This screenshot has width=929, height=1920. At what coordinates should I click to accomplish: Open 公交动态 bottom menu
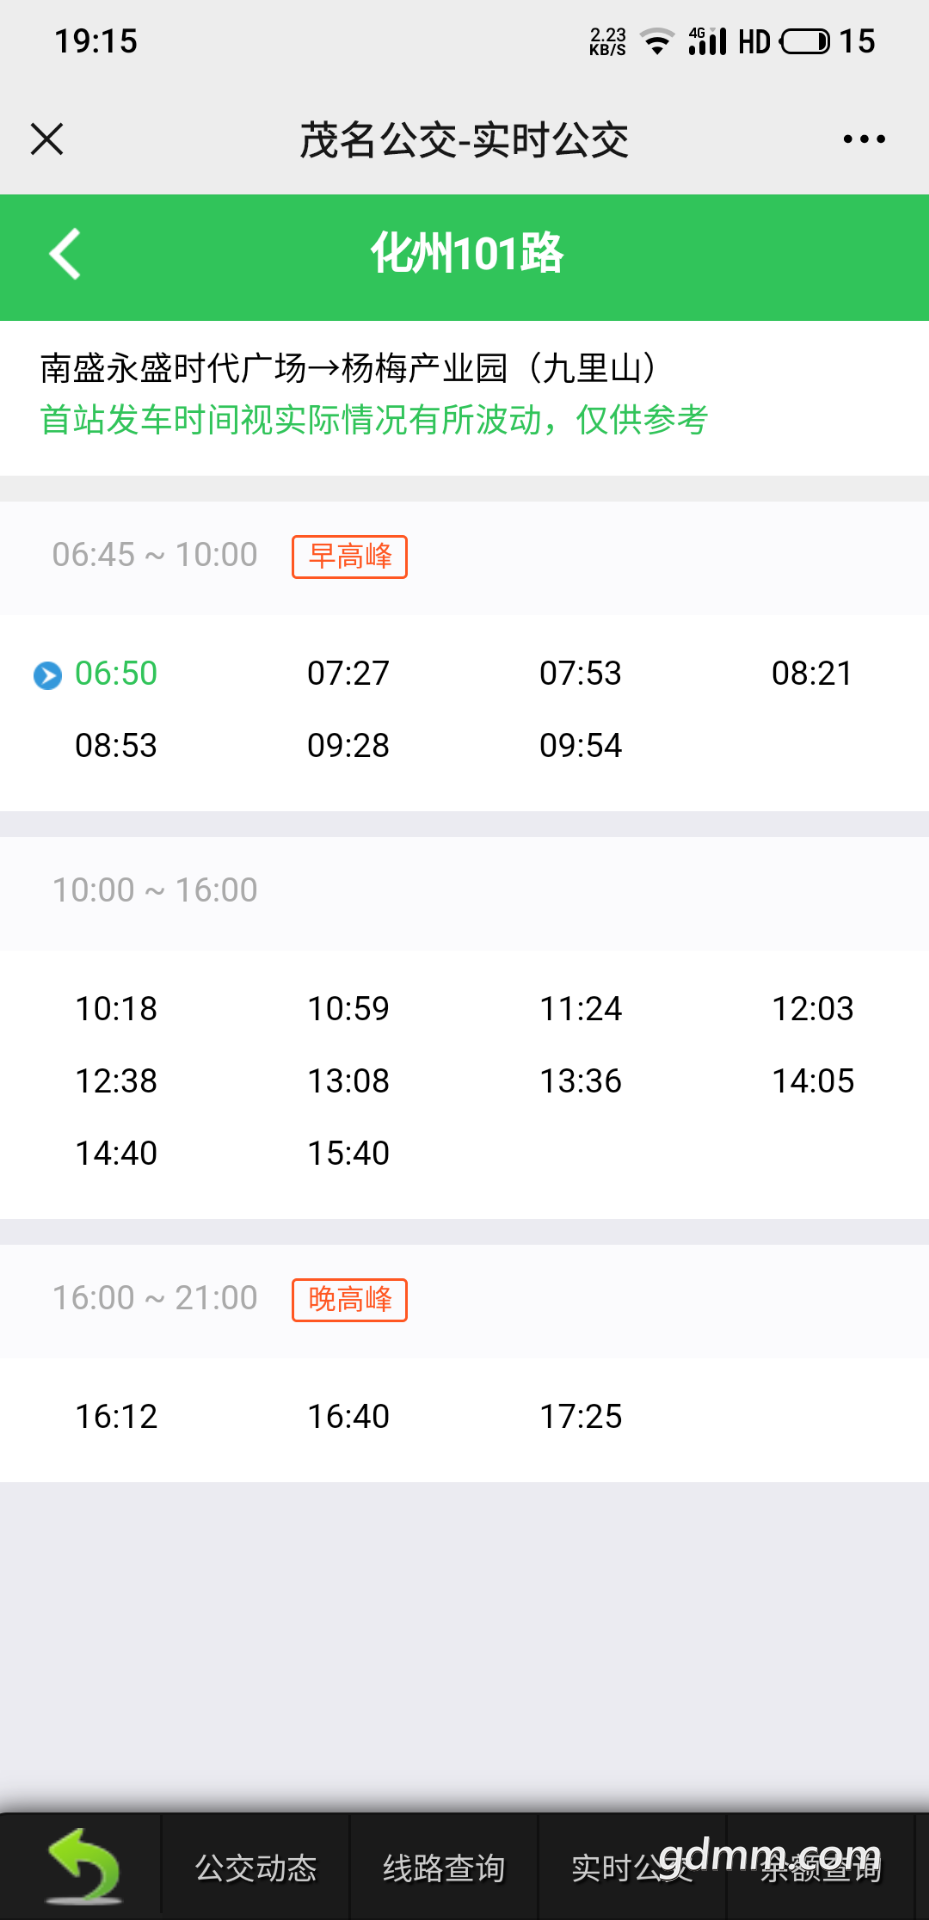256,1867
